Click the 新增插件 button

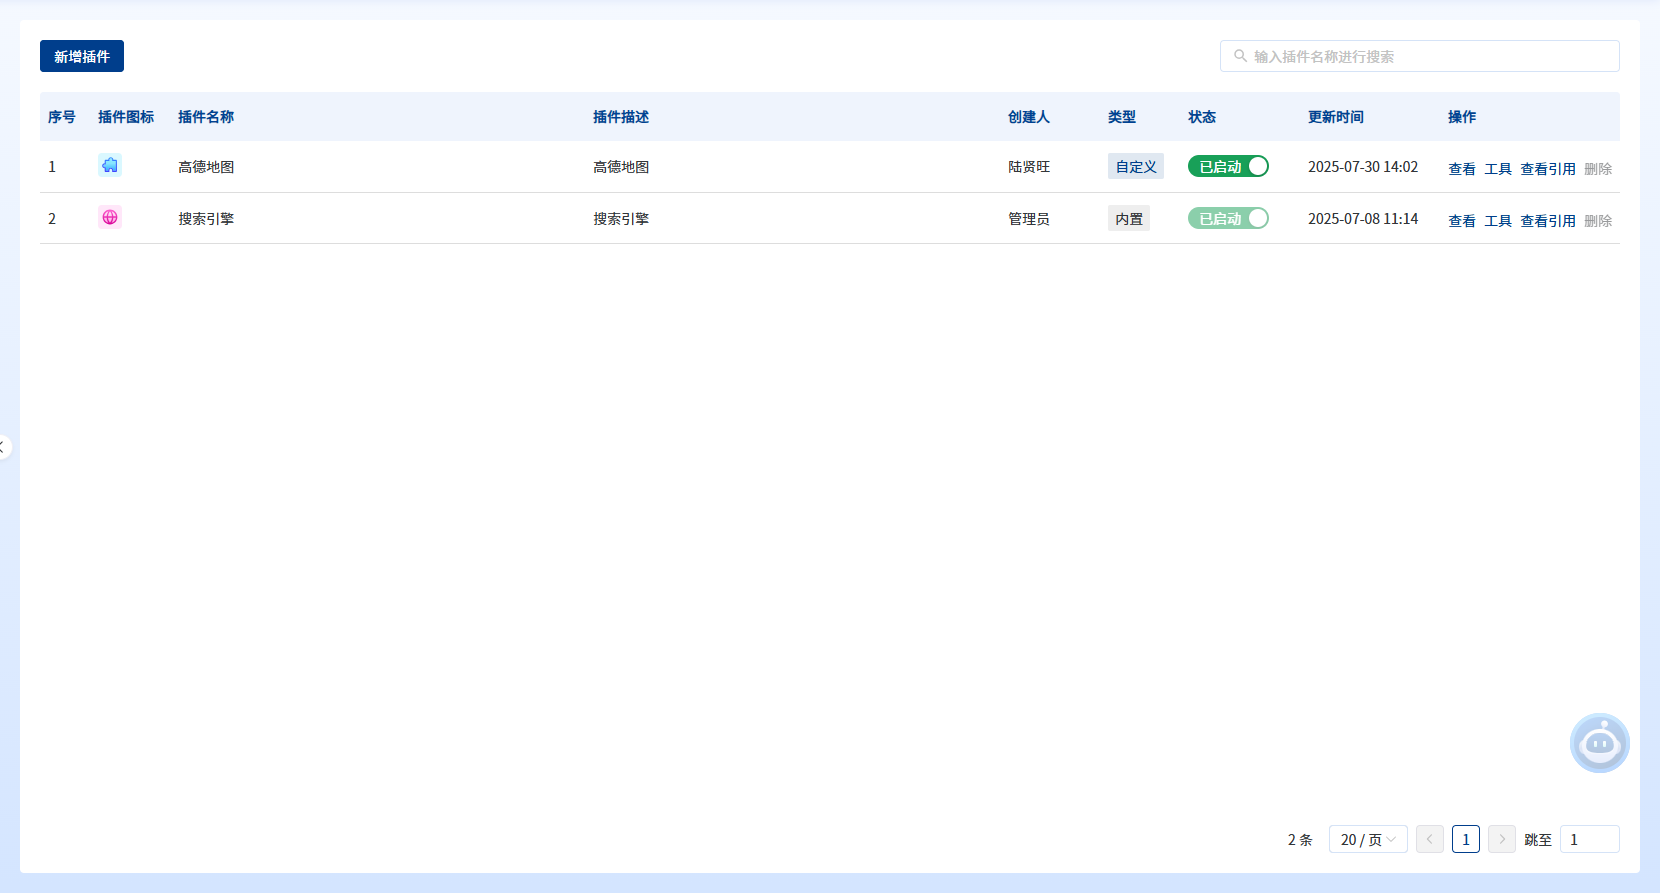(x=82, y=56)
